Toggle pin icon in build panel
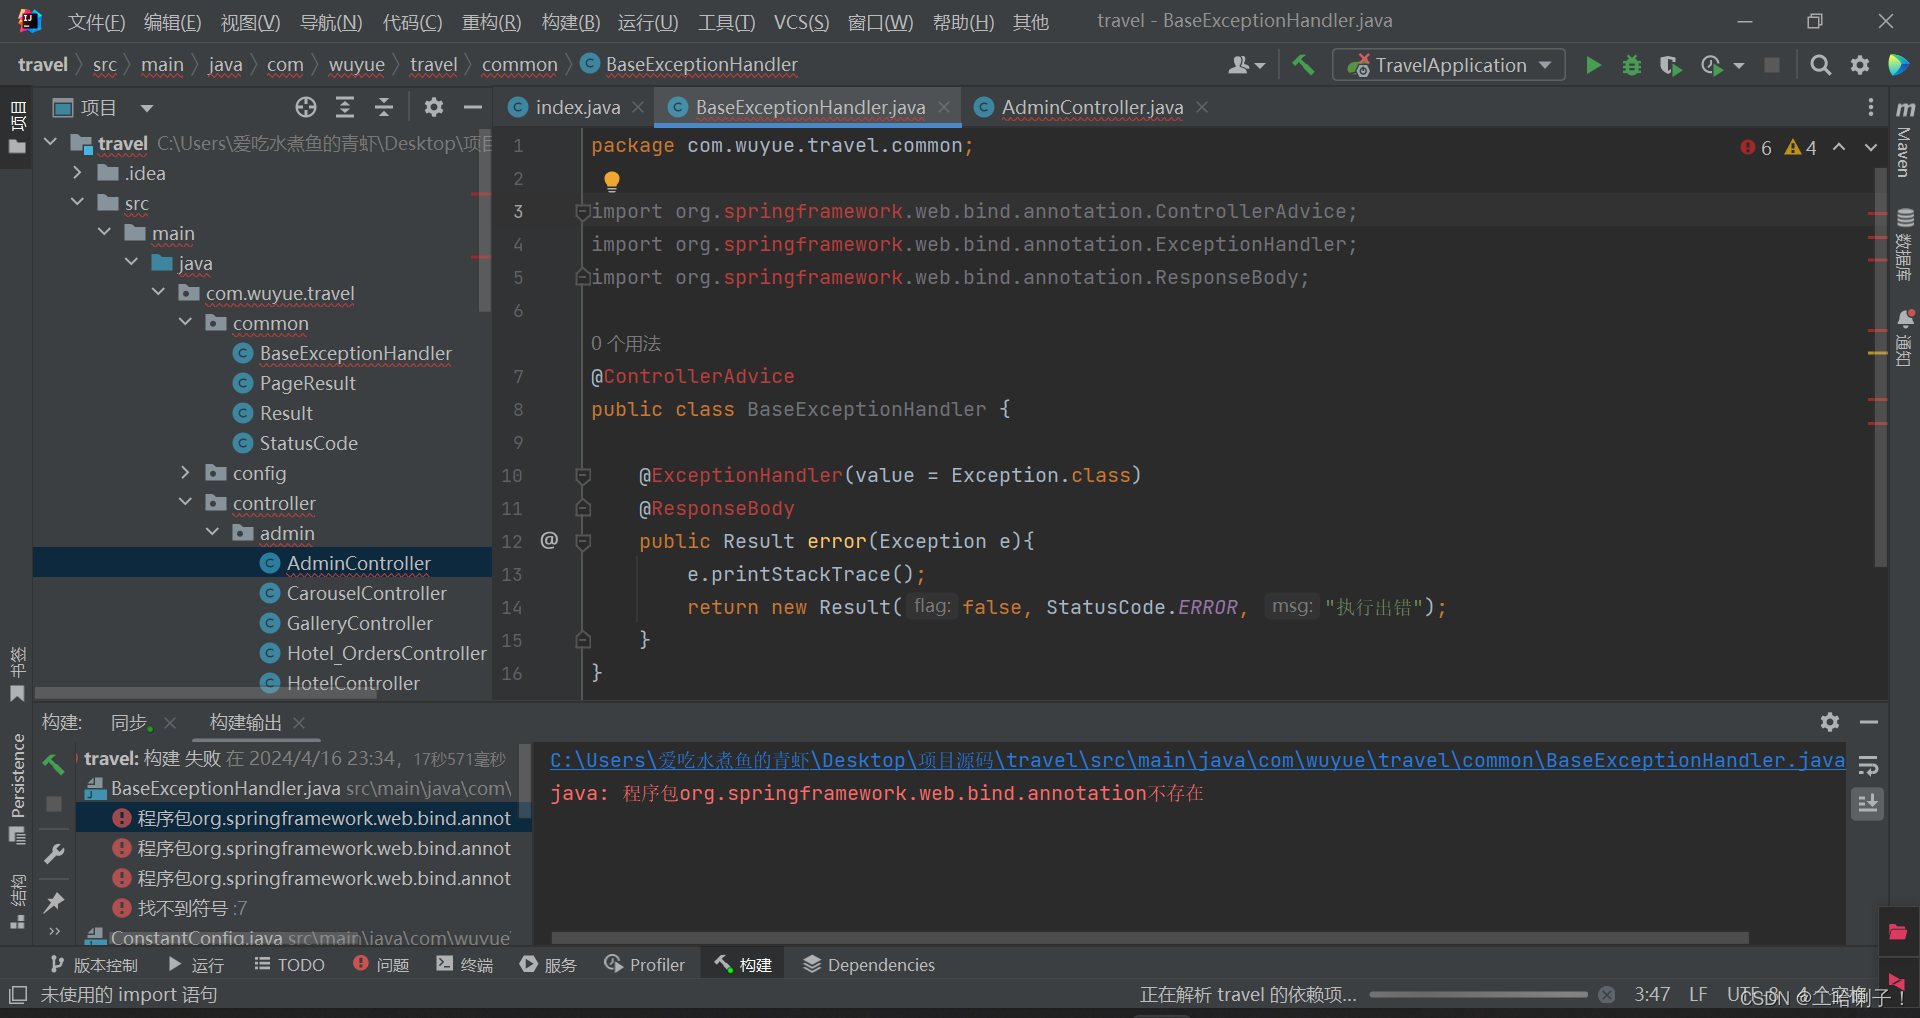Image resolution: width=1920 pixels, height=1018 pixels. point(54,902)
